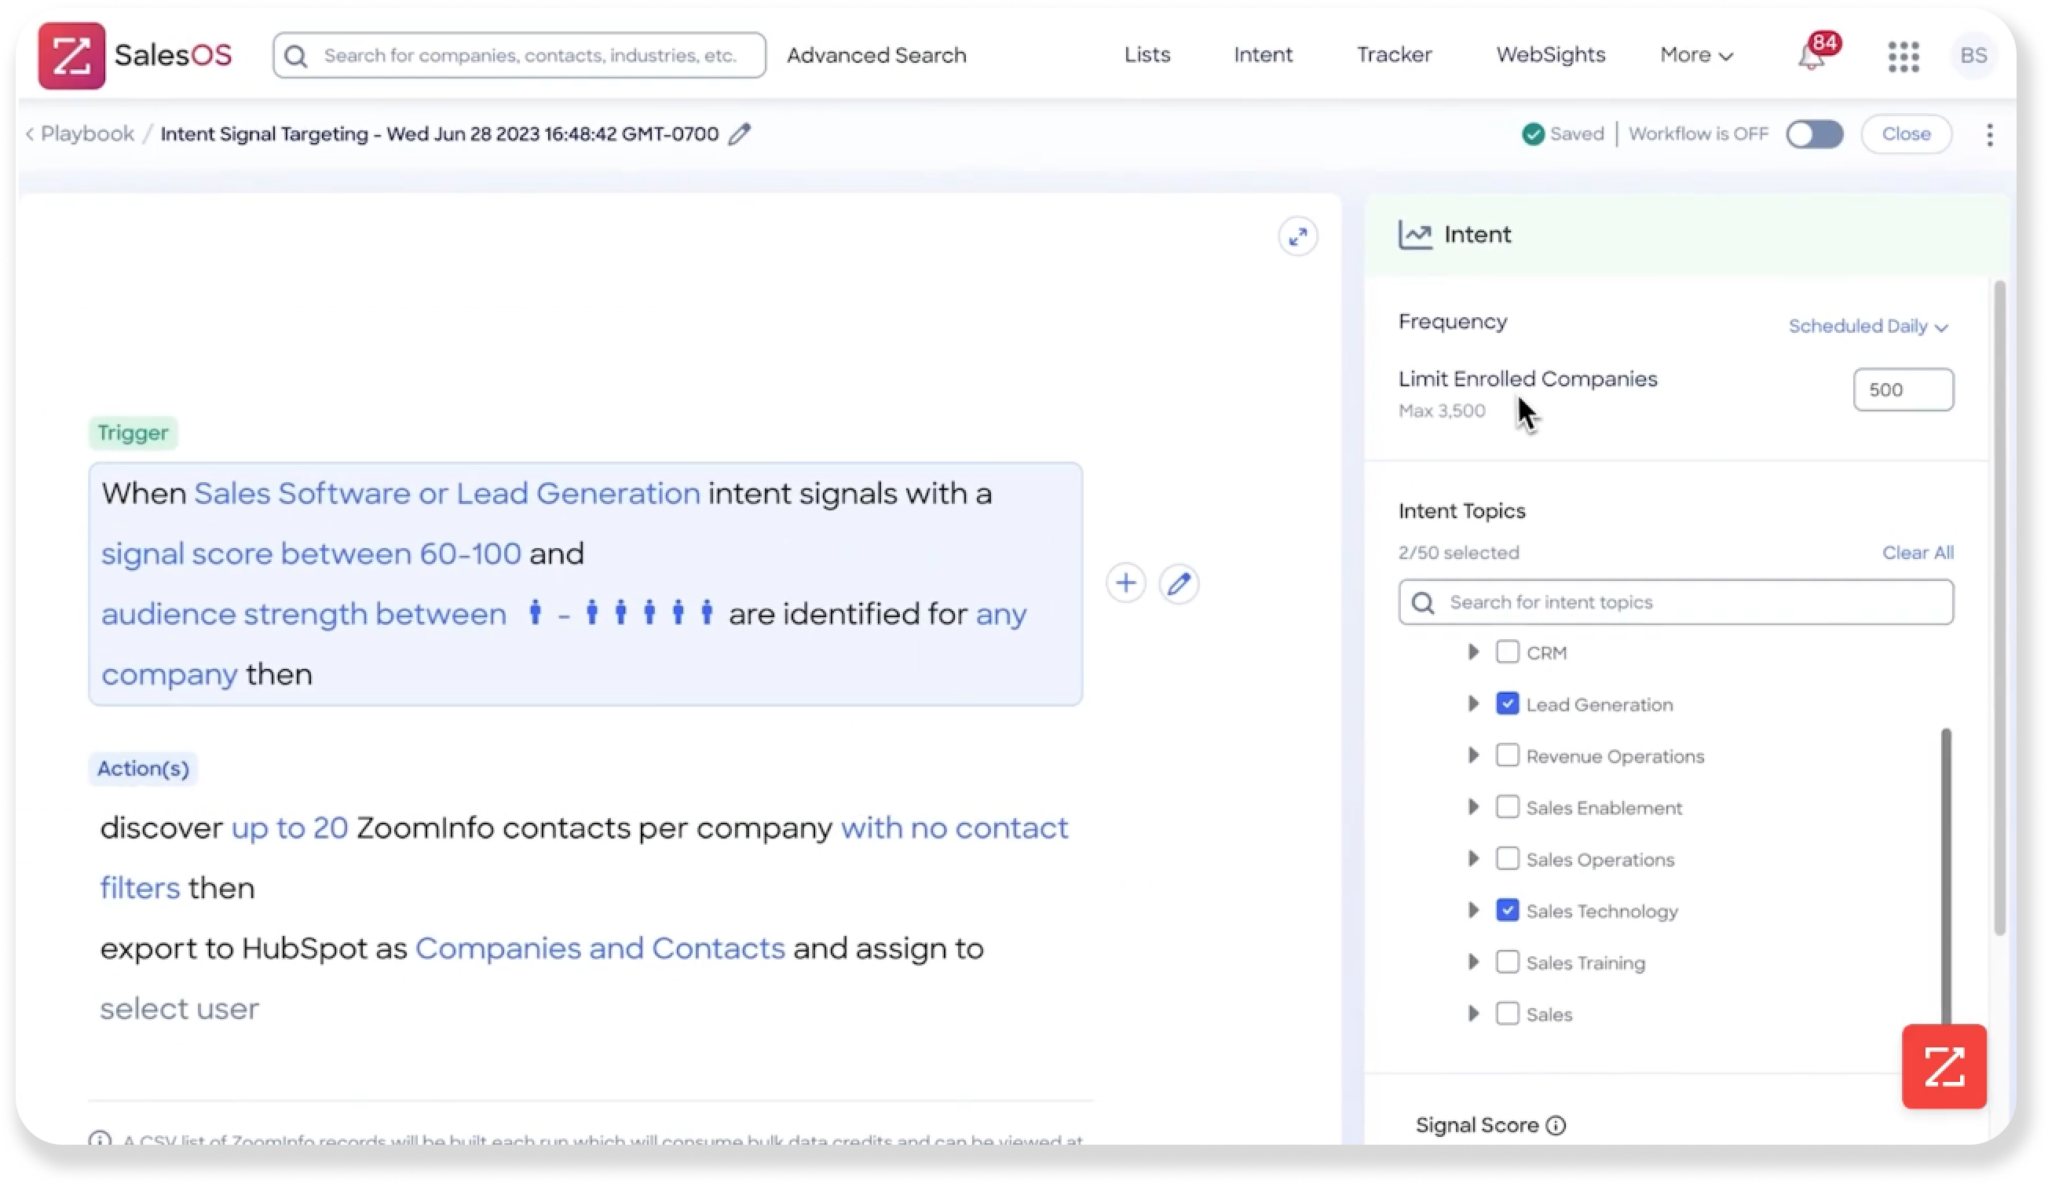The width and height of the screenshot is (2048, 1184).
Task: Expand the playbook canvas to fullscreen
Action: click(x=1298, y=236)
